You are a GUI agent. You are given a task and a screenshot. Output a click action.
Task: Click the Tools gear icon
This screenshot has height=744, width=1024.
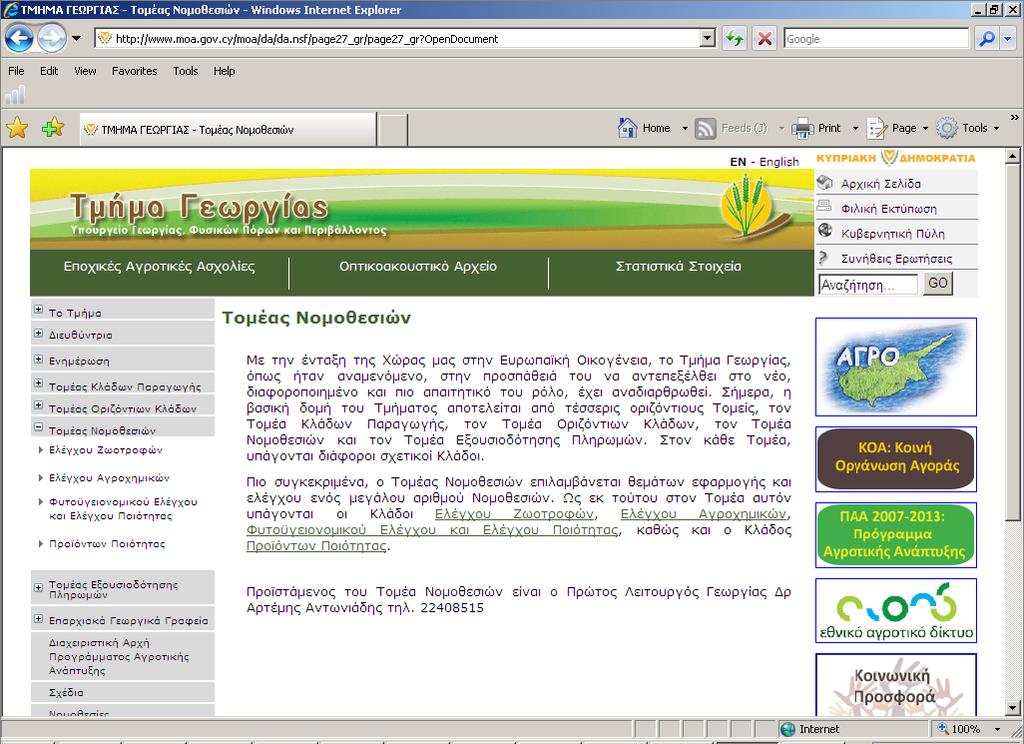947,128
